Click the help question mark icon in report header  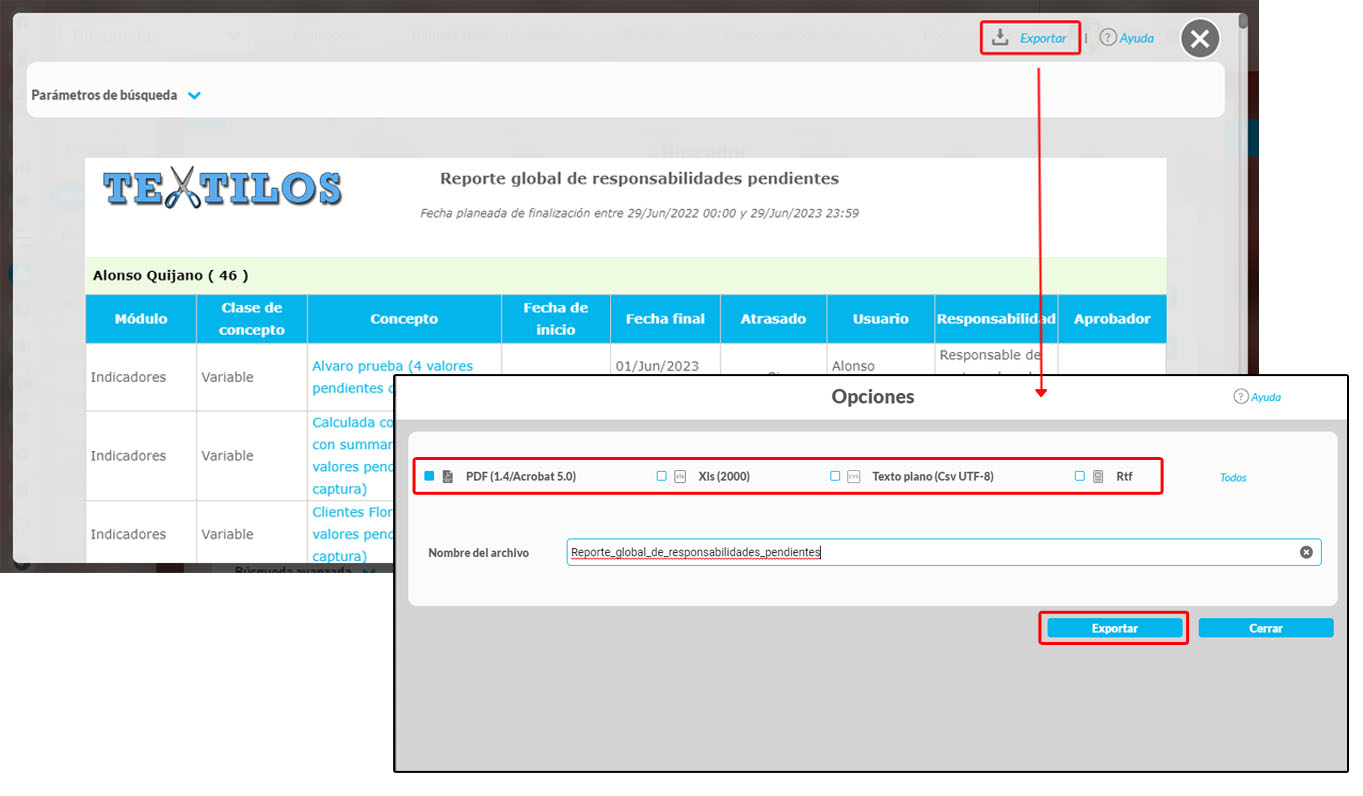pos(1107,37)
